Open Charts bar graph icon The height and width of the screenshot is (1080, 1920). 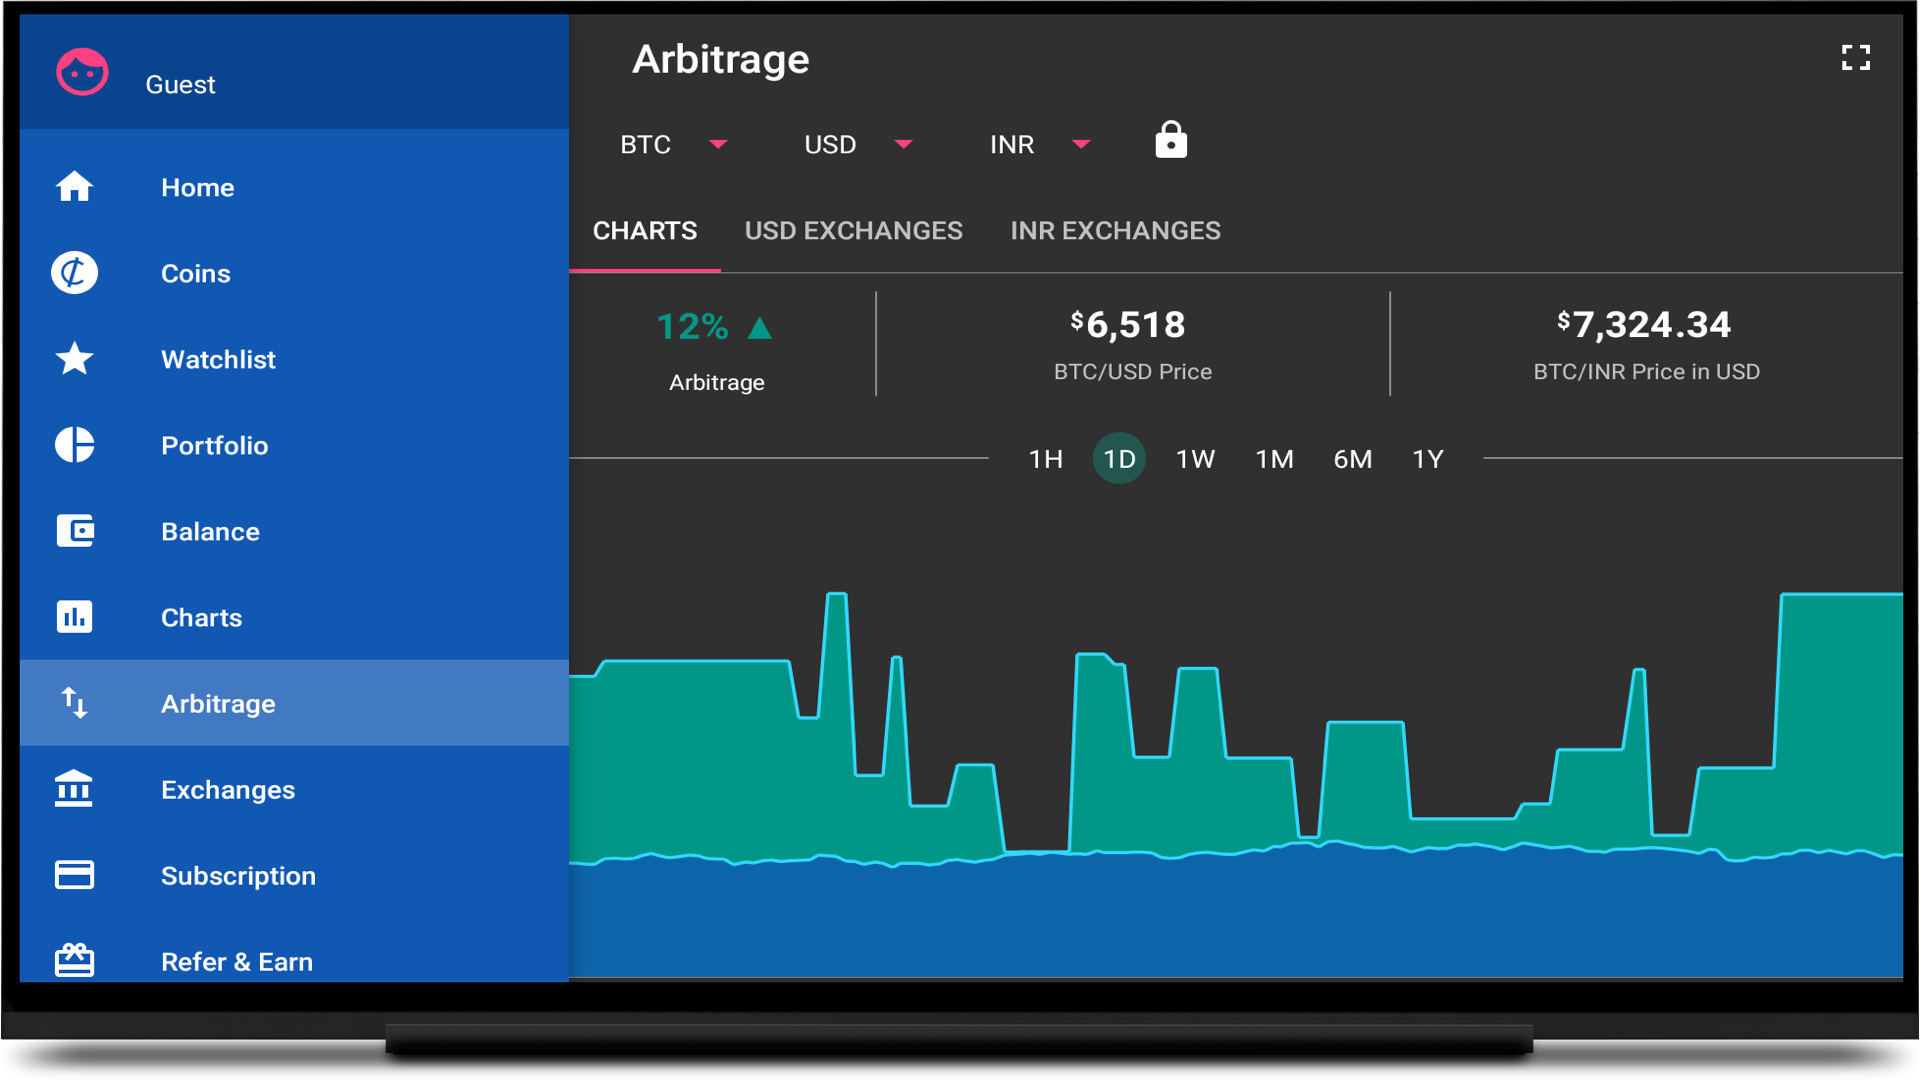[75, 617]
